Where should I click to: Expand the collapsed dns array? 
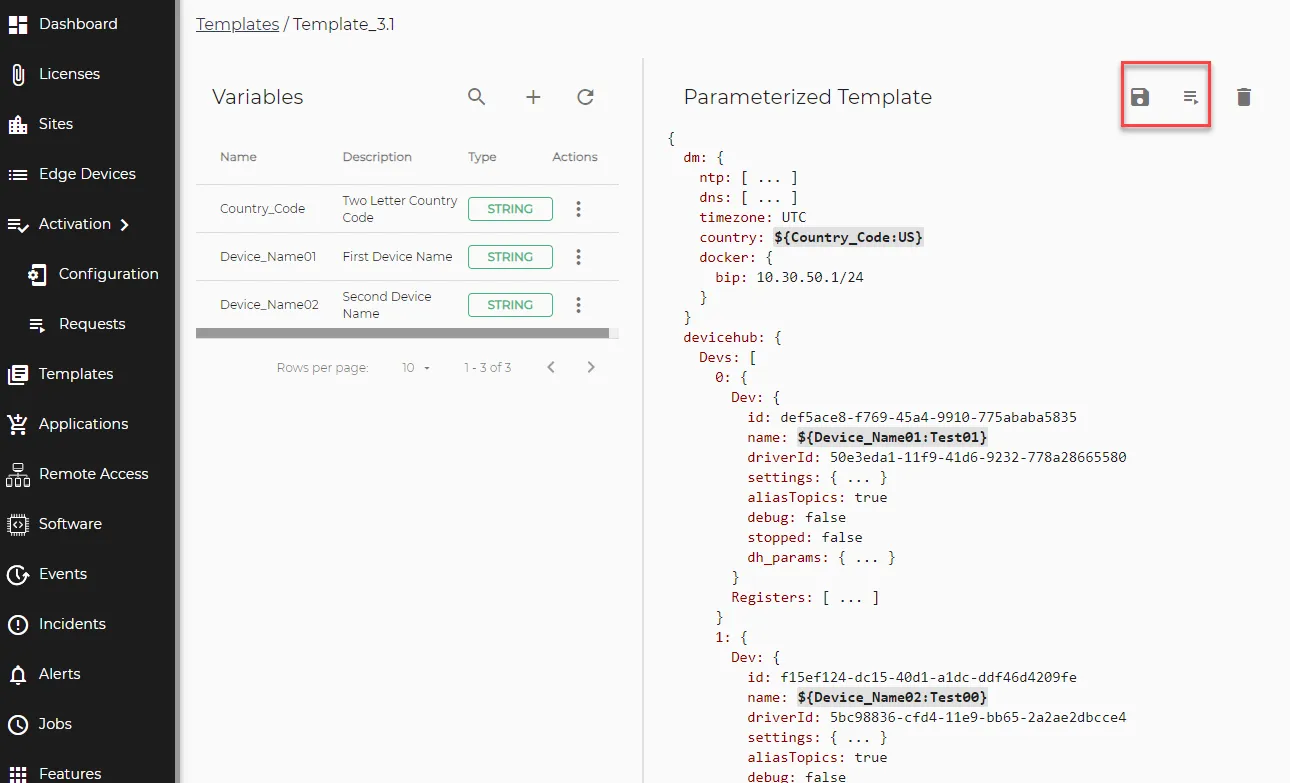(769, 197)
